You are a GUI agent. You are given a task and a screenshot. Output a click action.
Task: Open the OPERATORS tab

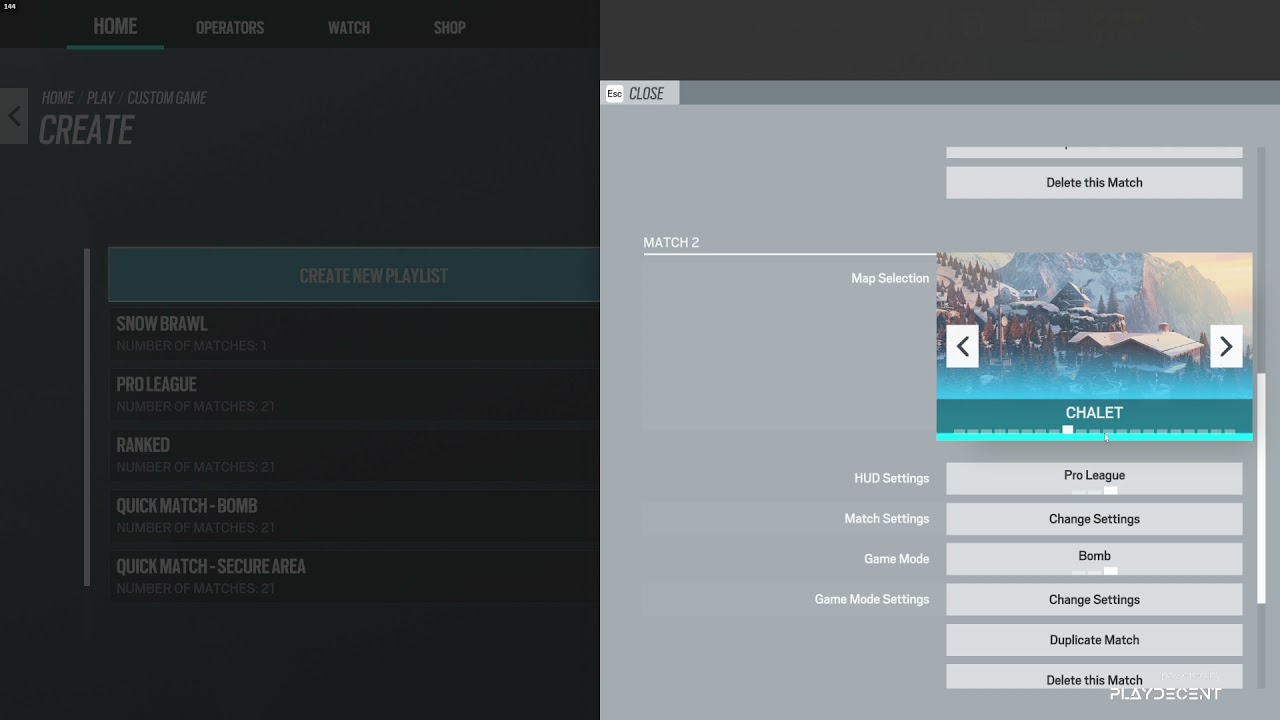230,28
